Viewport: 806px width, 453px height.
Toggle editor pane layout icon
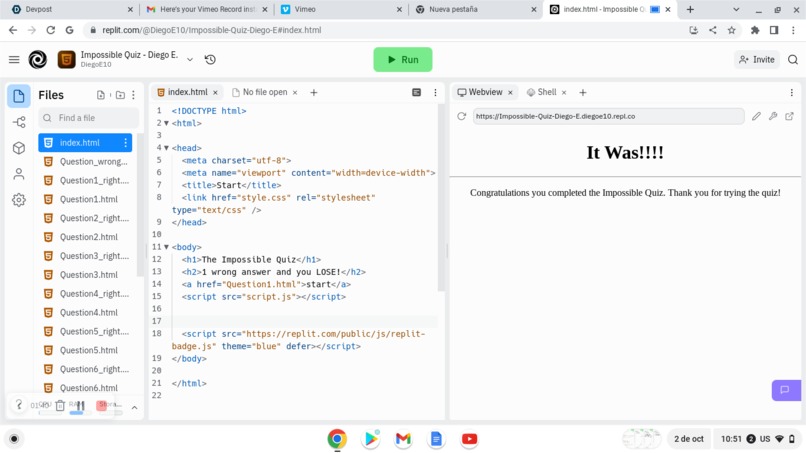[416, 93]
